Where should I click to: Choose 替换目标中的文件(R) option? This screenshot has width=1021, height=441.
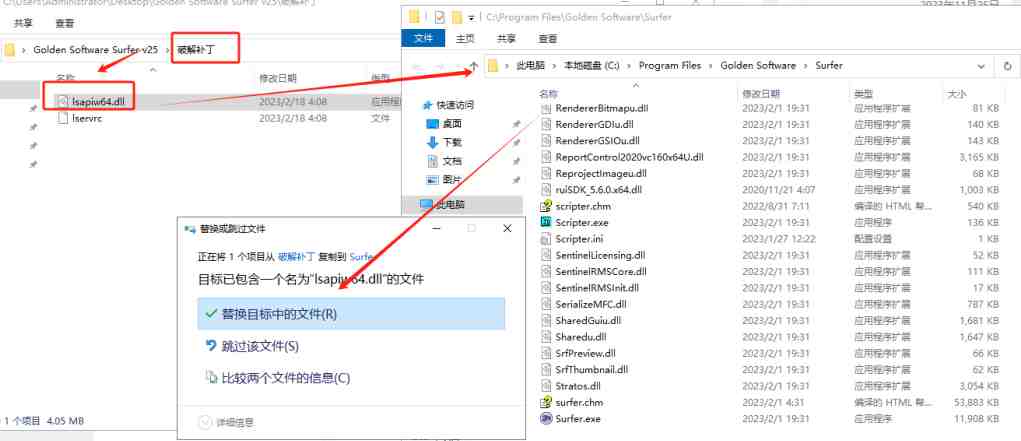click(x=351, y=314)
